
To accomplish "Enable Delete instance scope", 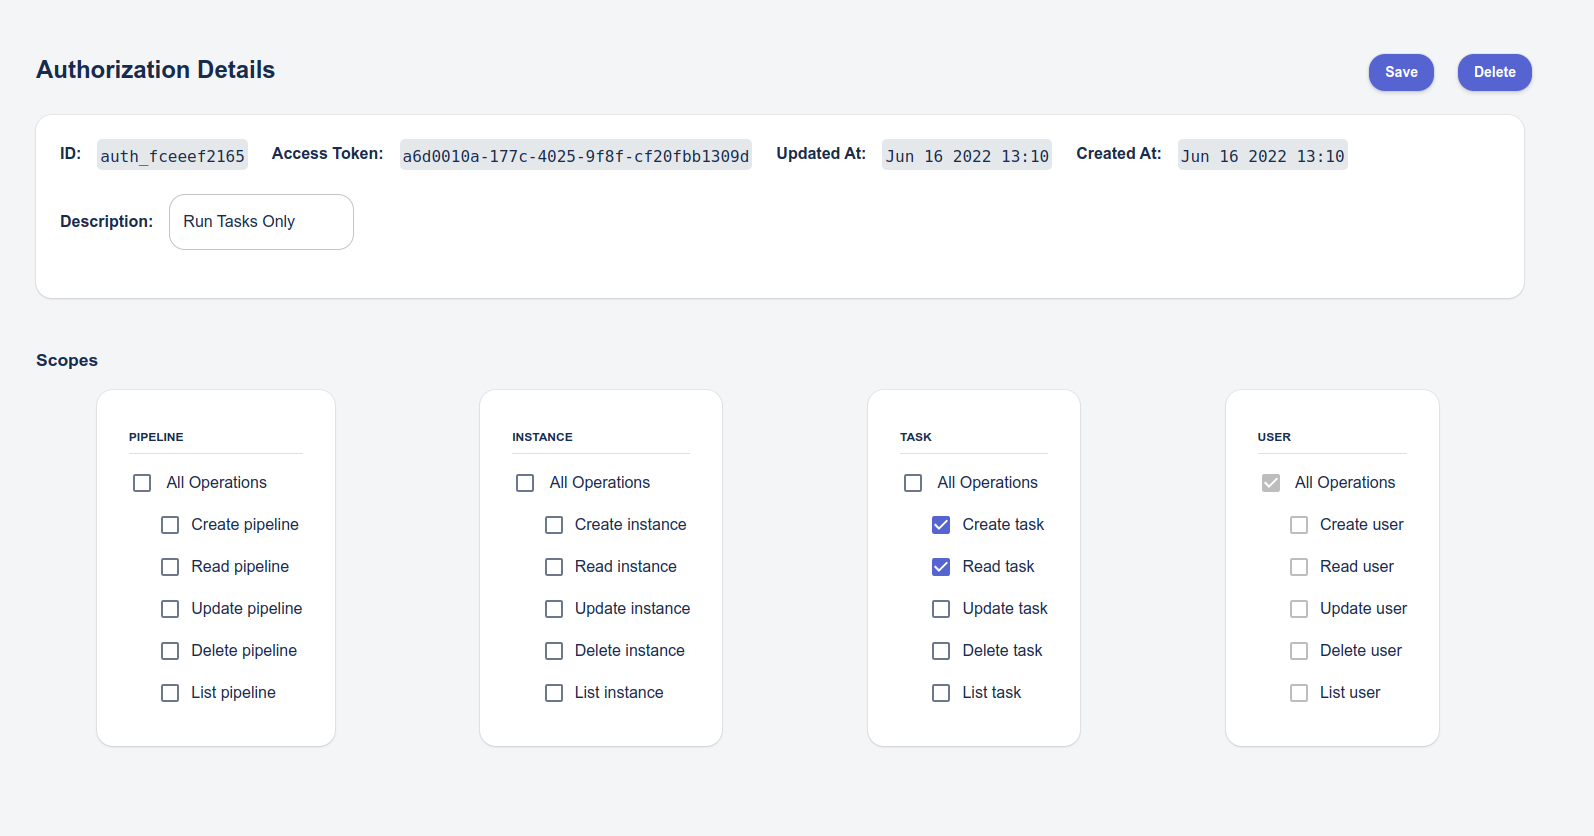I will click(554, 651).
